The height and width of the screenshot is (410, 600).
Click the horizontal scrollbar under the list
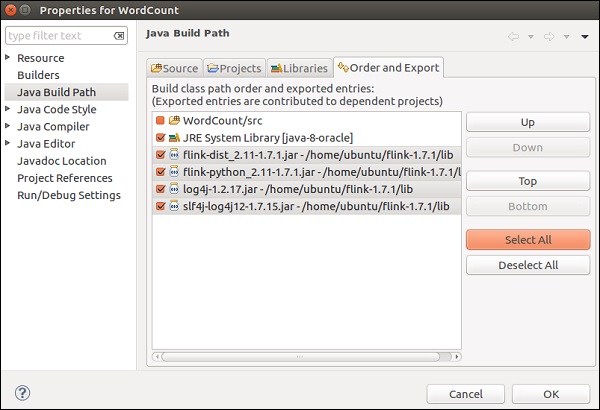point(300,356)
